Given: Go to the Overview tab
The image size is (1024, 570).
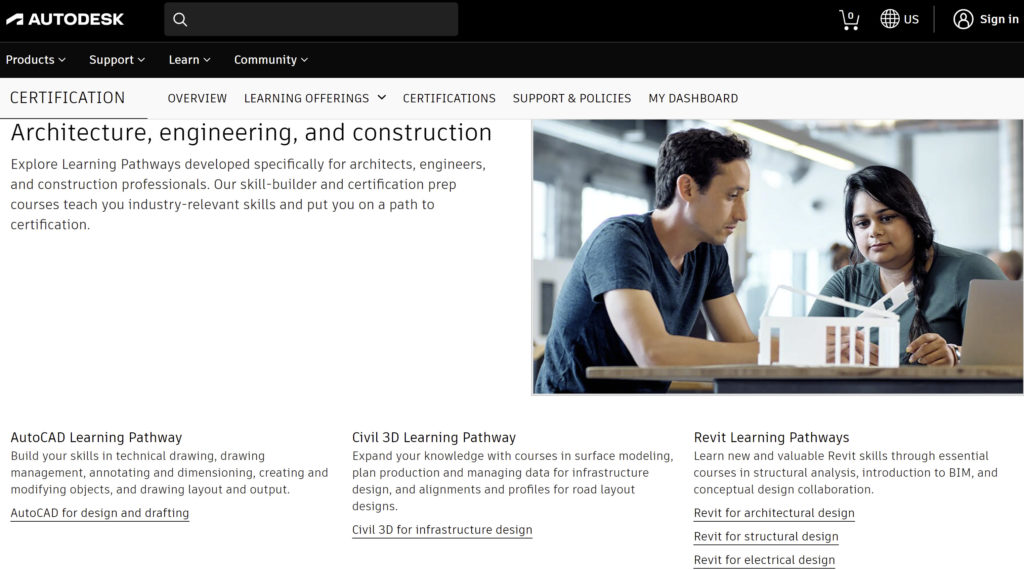Looking at the screenshot, I should [197, 98].
